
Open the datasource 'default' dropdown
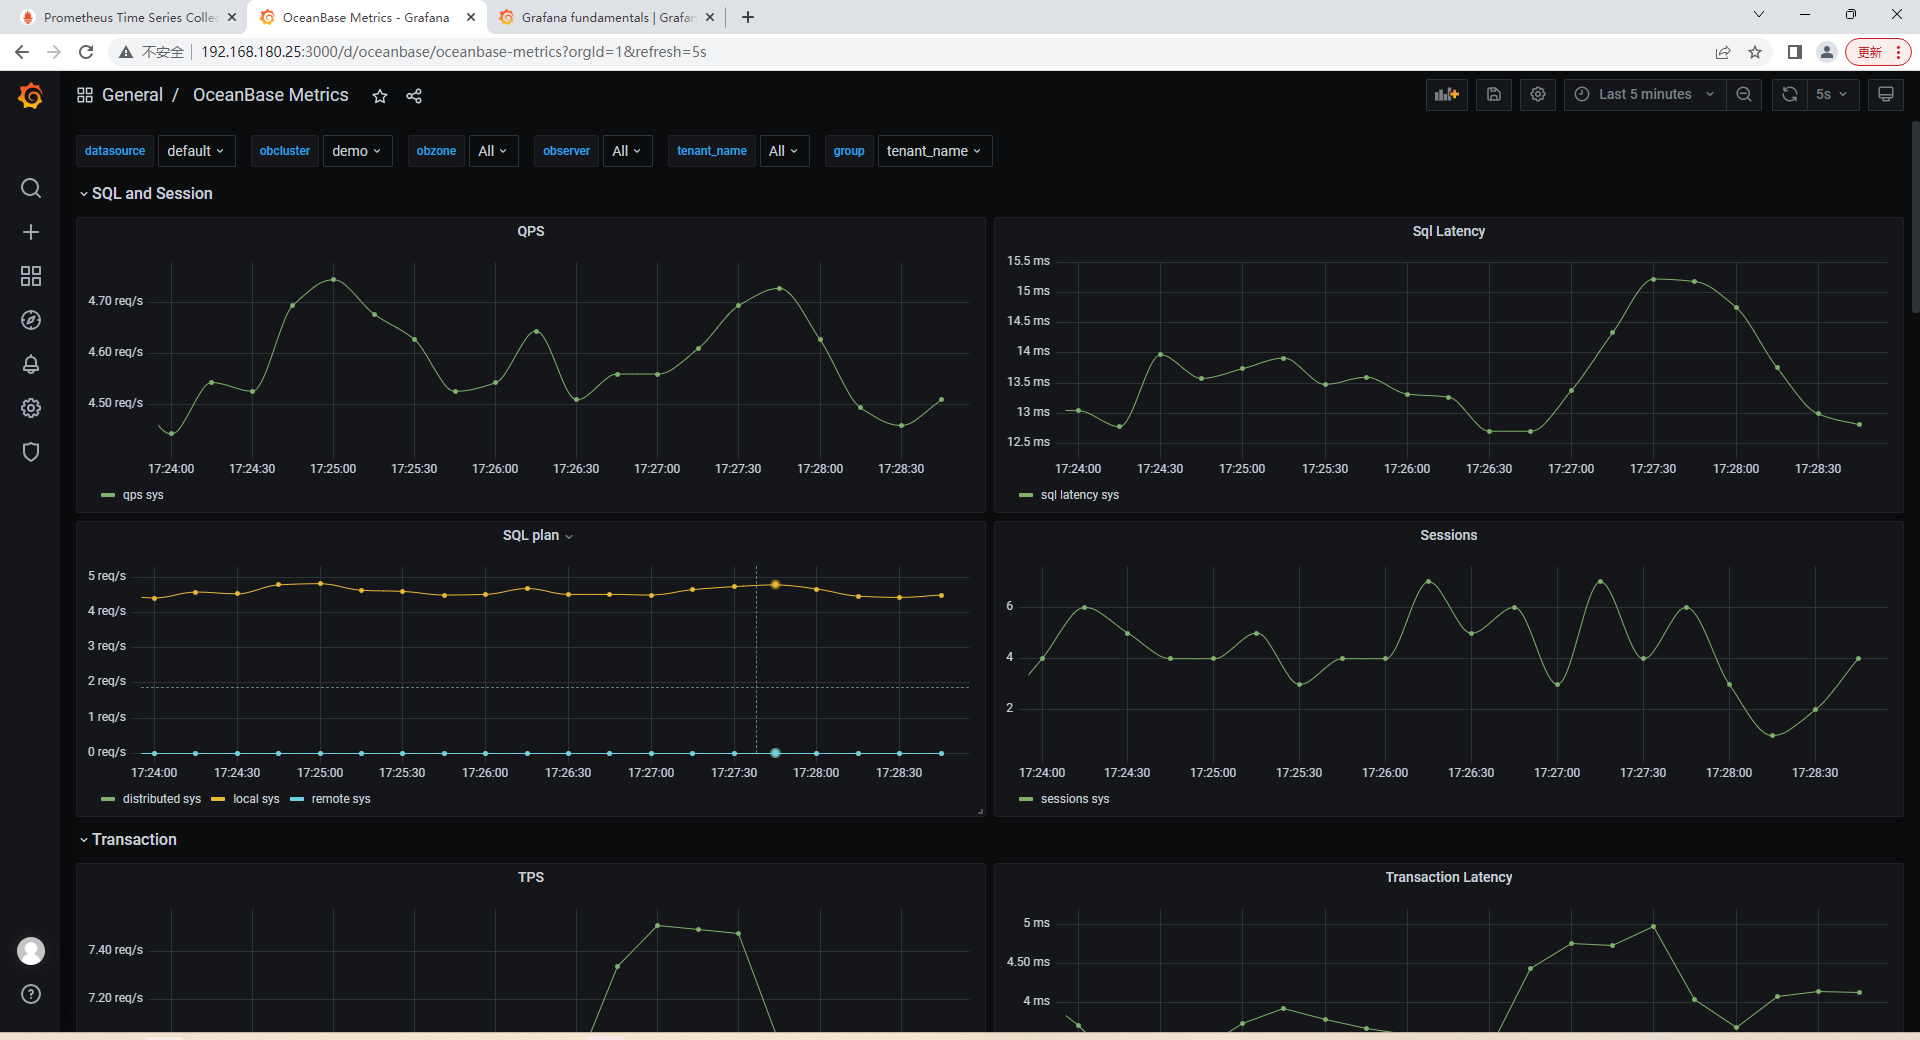pyautogui.click(x=196, y=151)
